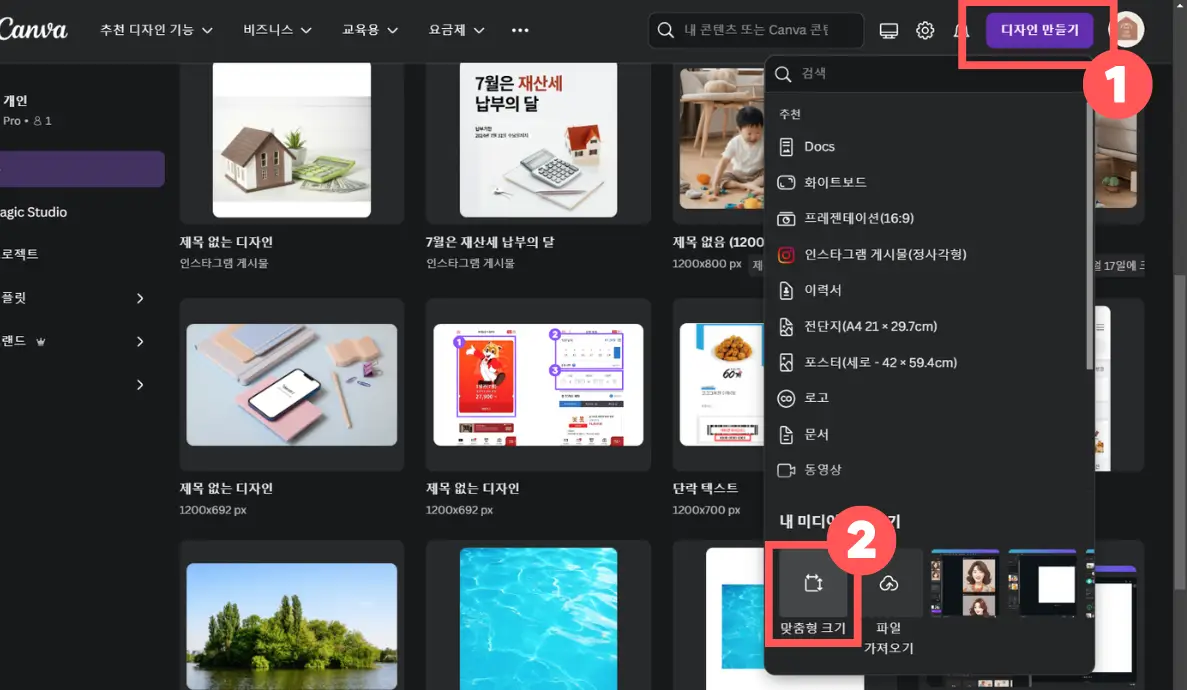Click the settings gear icon

[924, 29]
